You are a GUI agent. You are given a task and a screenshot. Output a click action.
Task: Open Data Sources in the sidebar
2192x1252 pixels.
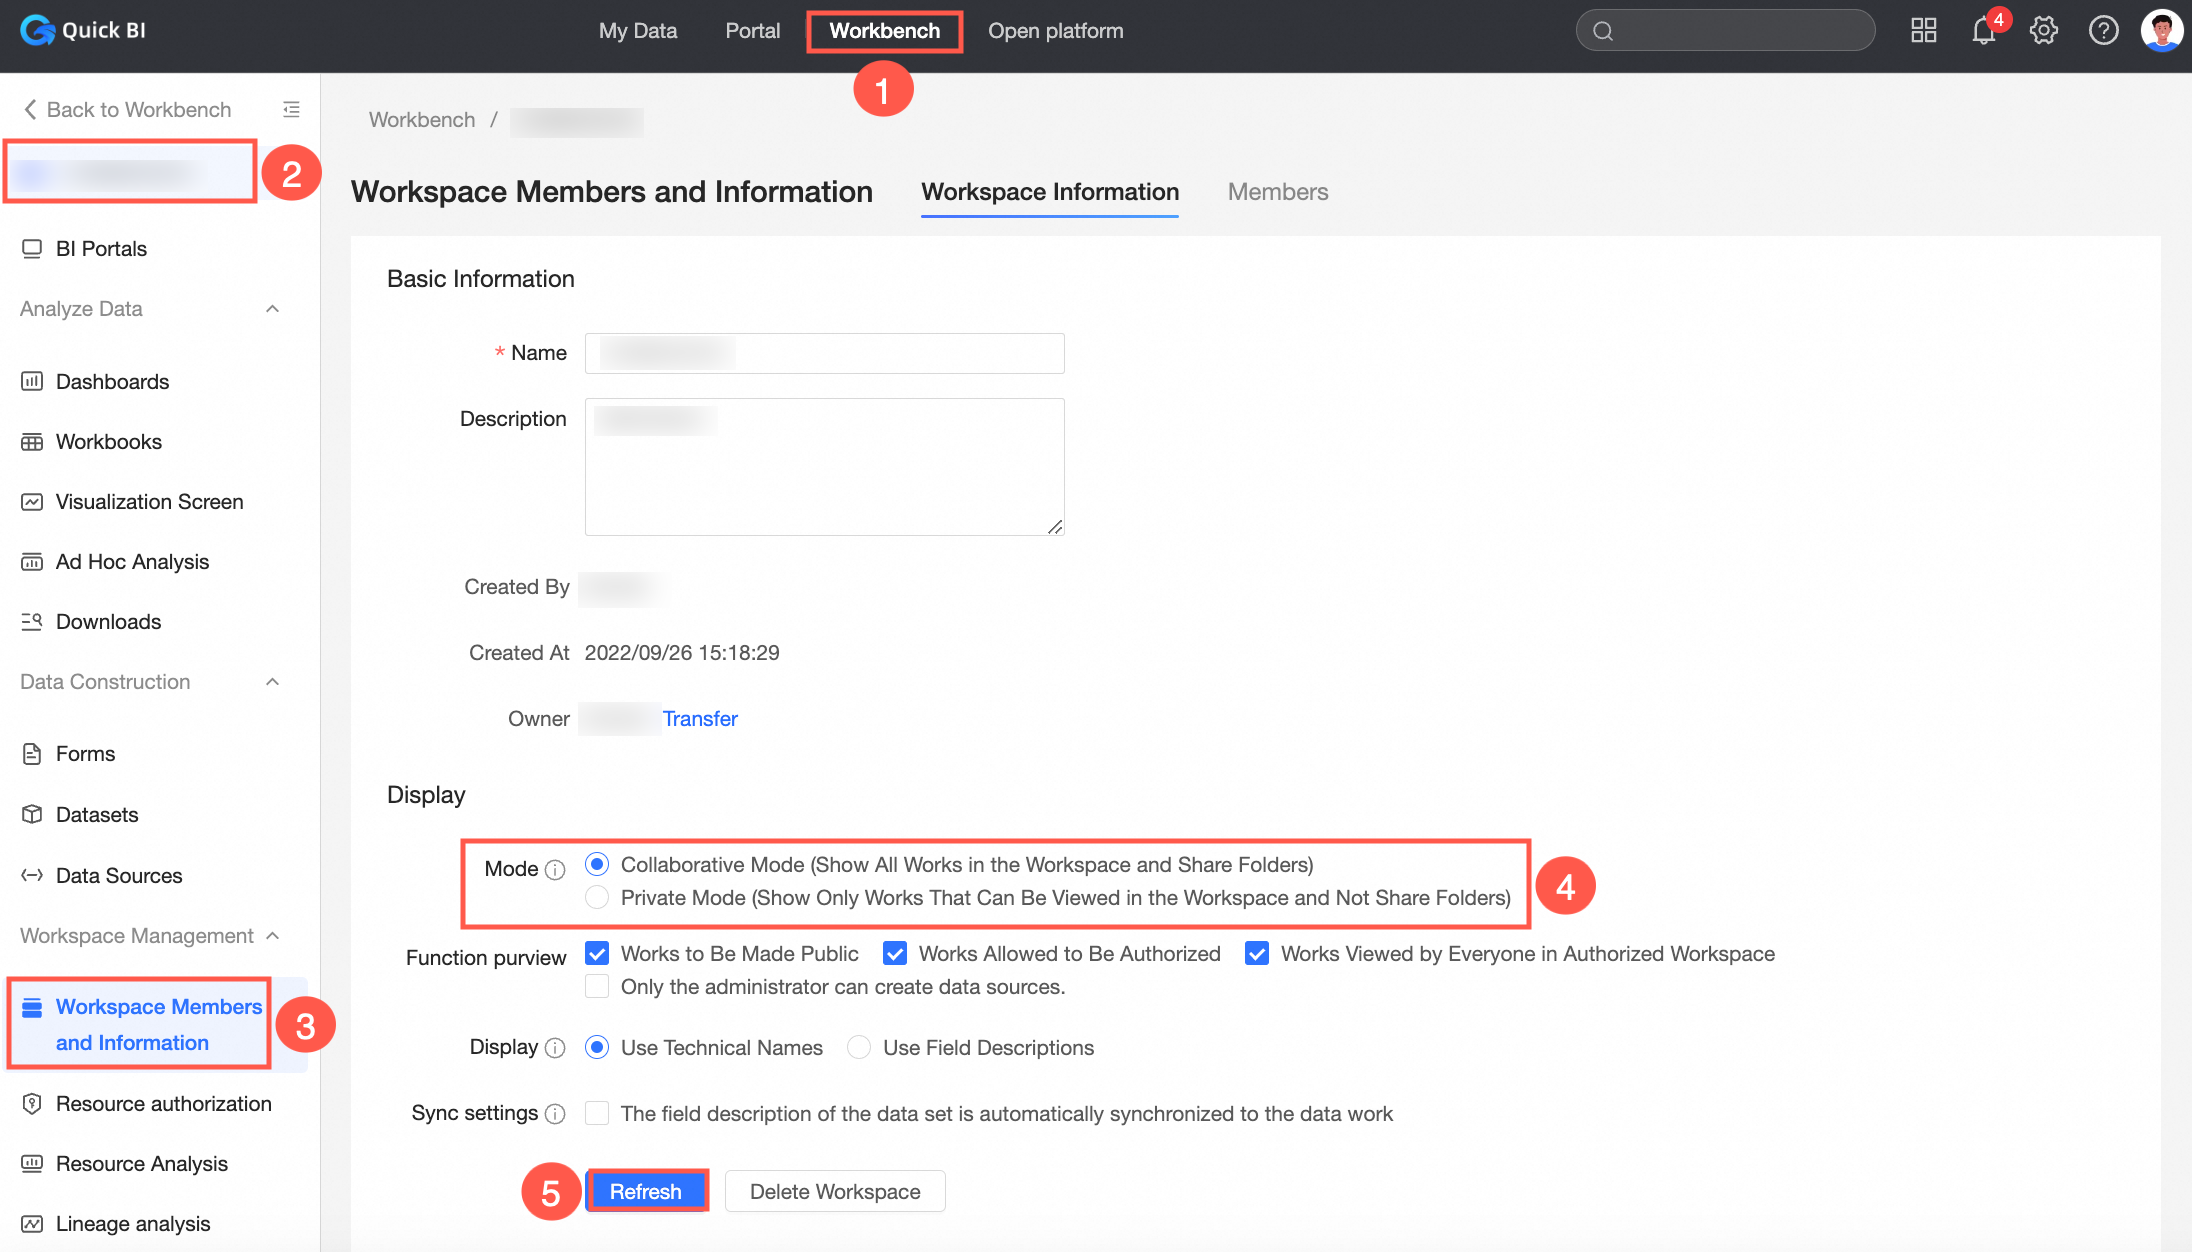pyautogui.click(x=119, y=875)
